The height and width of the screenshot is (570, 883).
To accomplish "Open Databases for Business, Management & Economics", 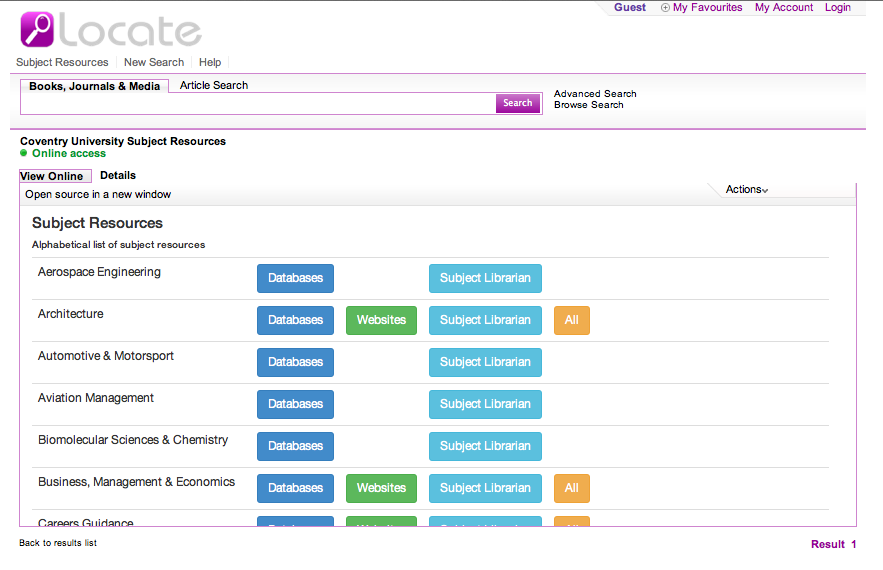I will 295,488.
